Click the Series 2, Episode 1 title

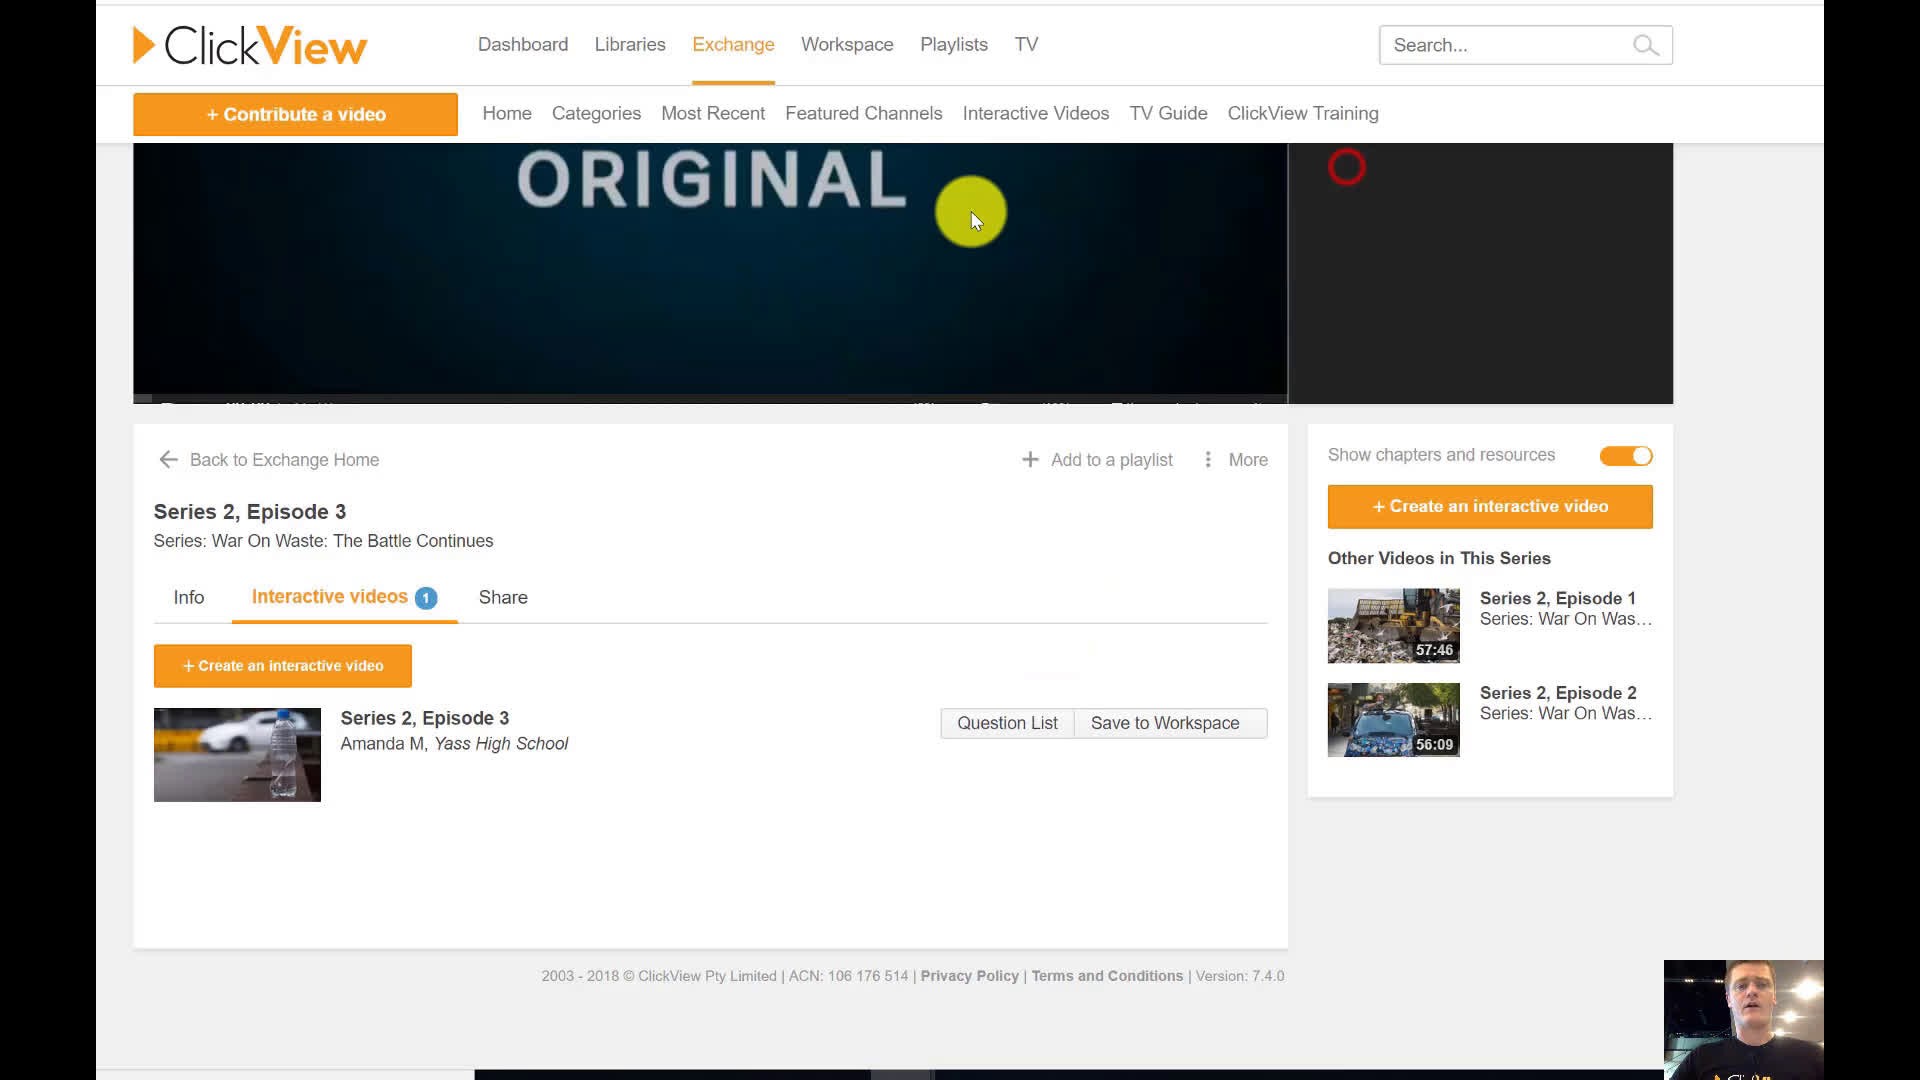coord(1558,598)
